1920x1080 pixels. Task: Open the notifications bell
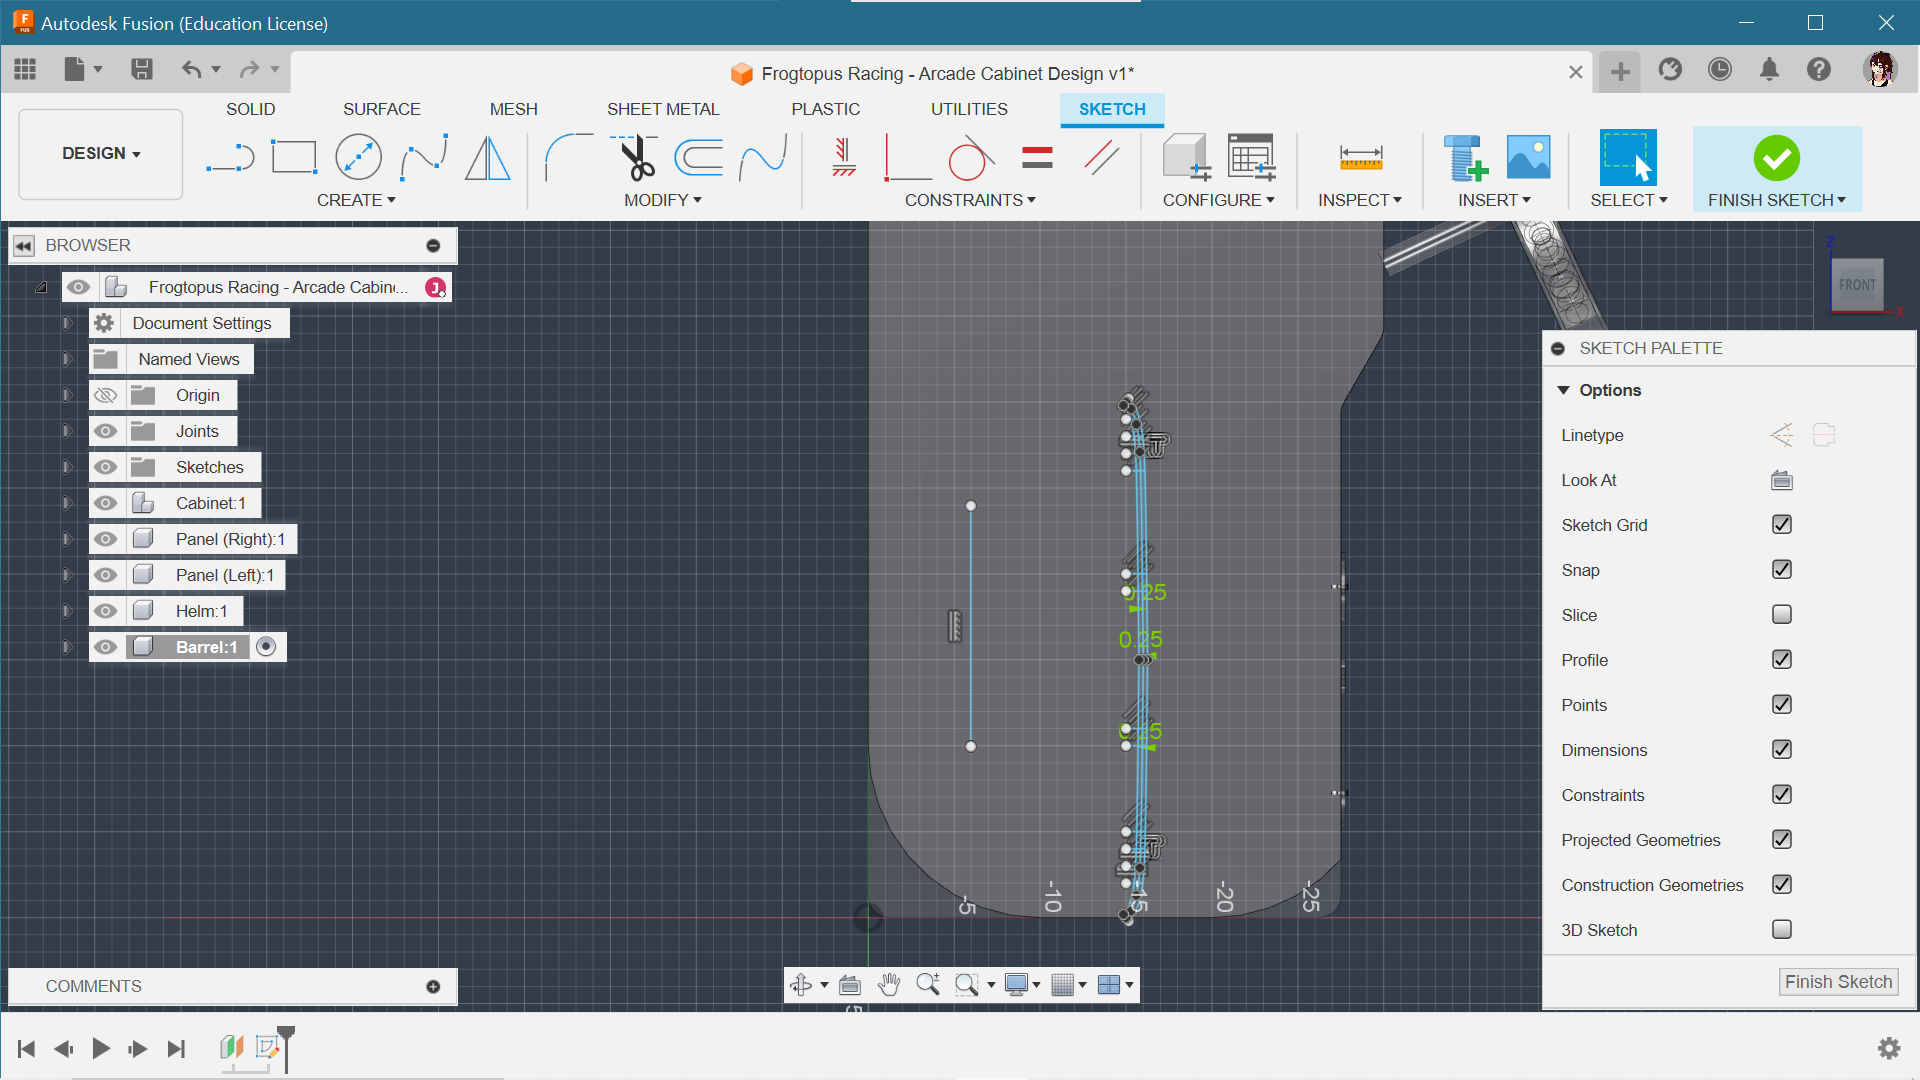(1769, 69)
